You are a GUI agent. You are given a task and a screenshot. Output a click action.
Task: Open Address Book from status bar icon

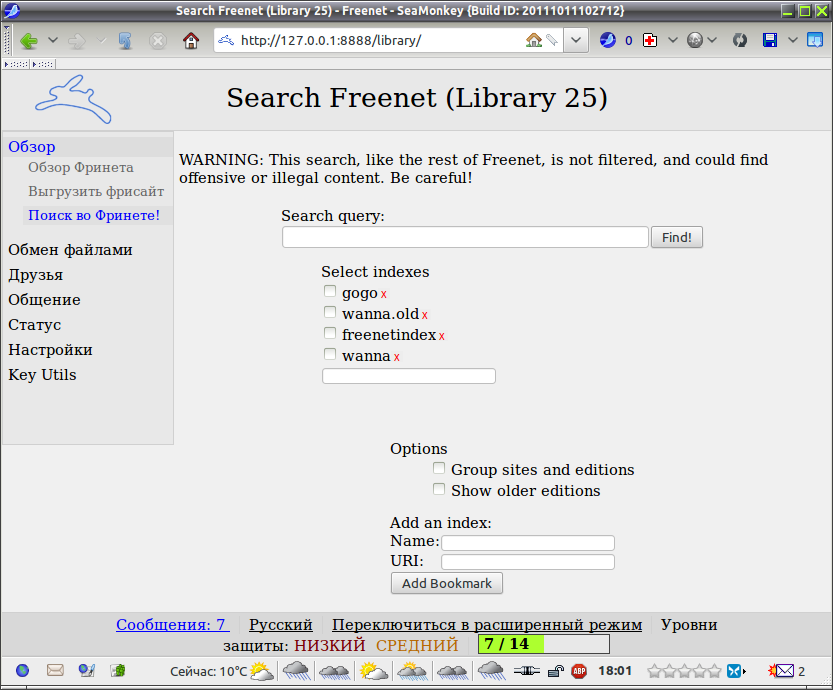pyautogui.click(x=118, y=670)
